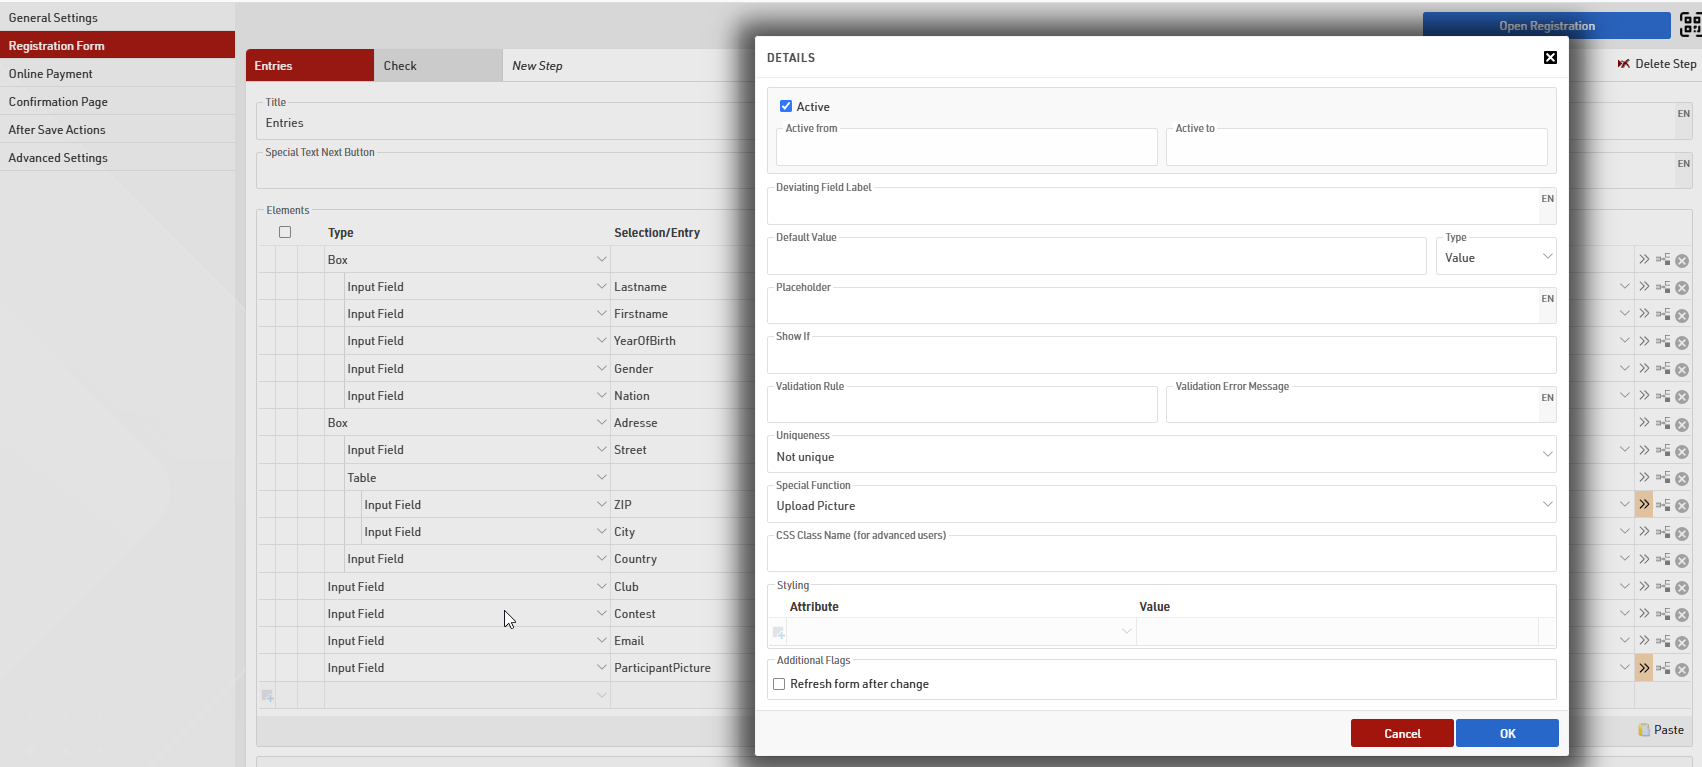This screenshot has width=1702, height=767.
Task: Click the highlighted details arrows on ZIP row
Action: [x=1644, y=505]
